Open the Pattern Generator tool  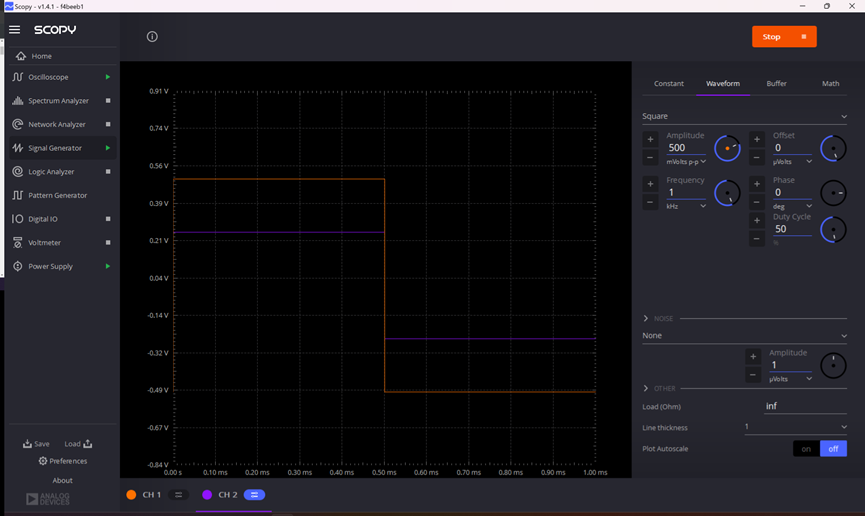[x=57, y=196]
